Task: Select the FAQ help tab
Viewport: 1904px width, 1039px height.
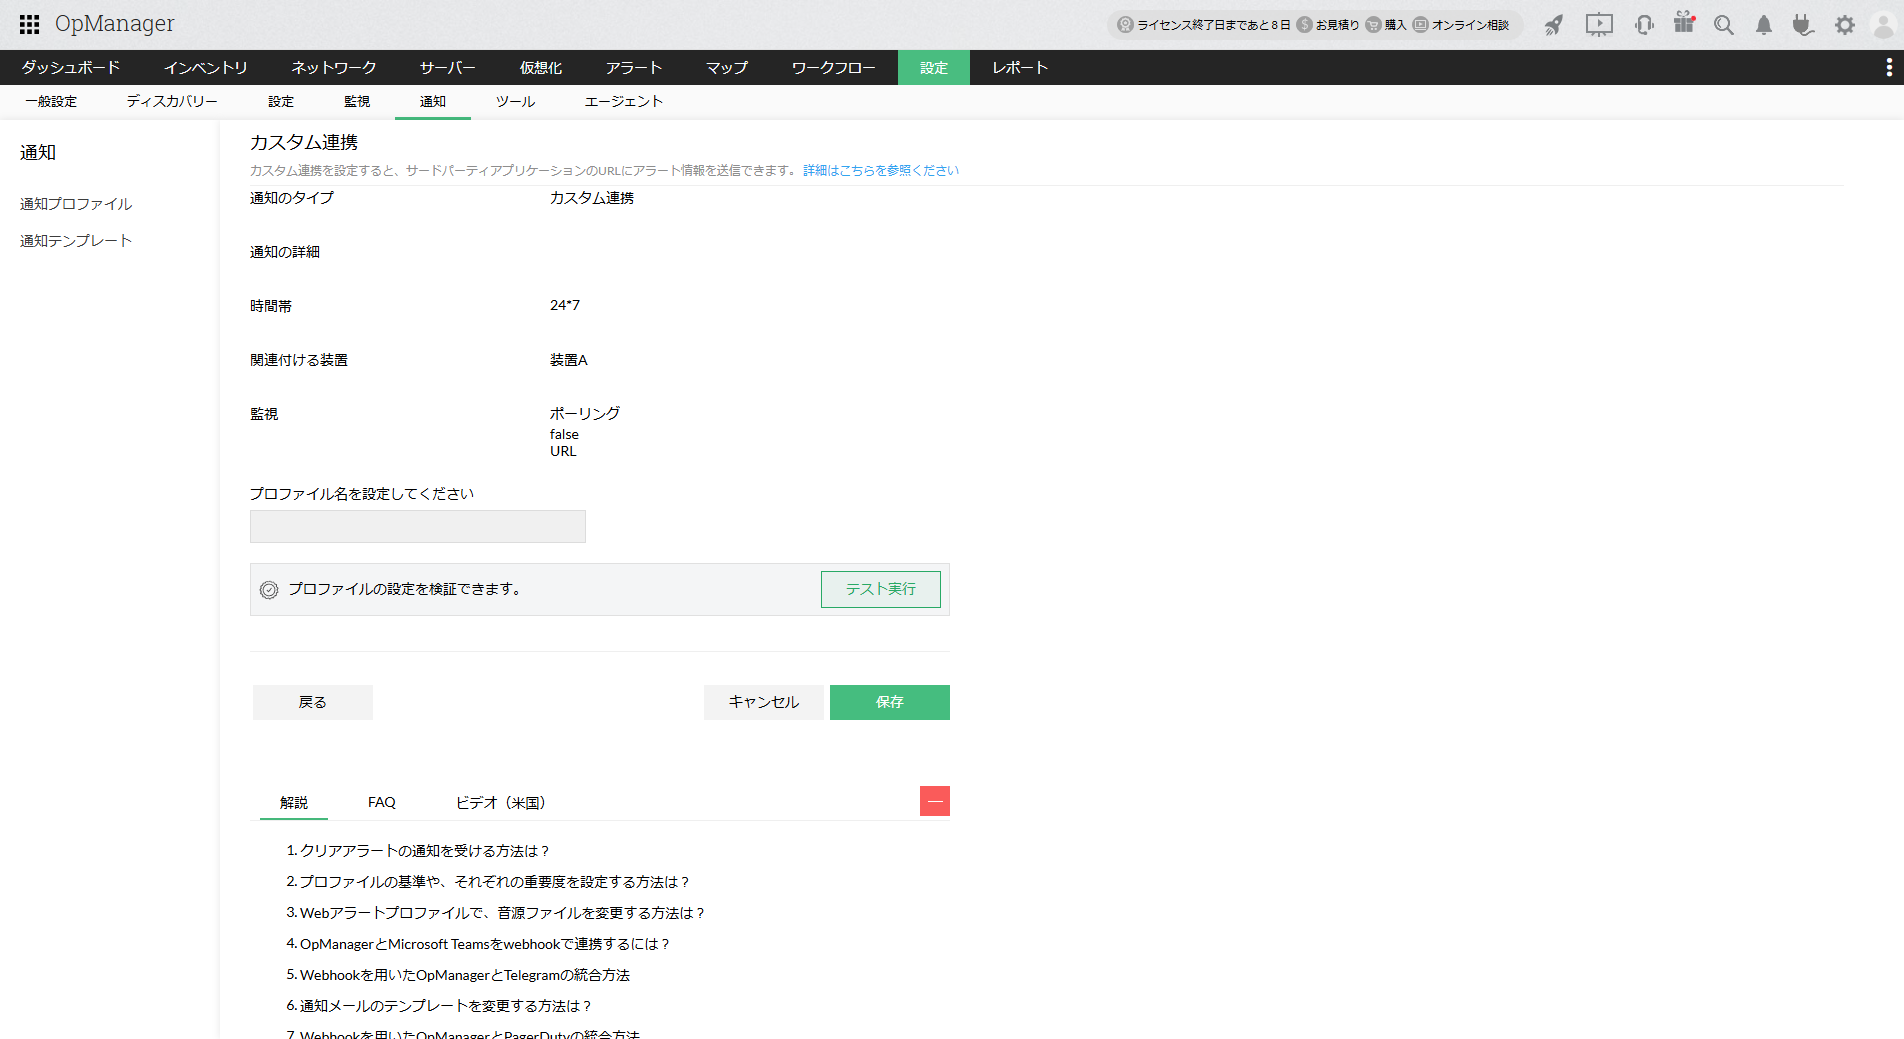Action: [x=382, y=802]
